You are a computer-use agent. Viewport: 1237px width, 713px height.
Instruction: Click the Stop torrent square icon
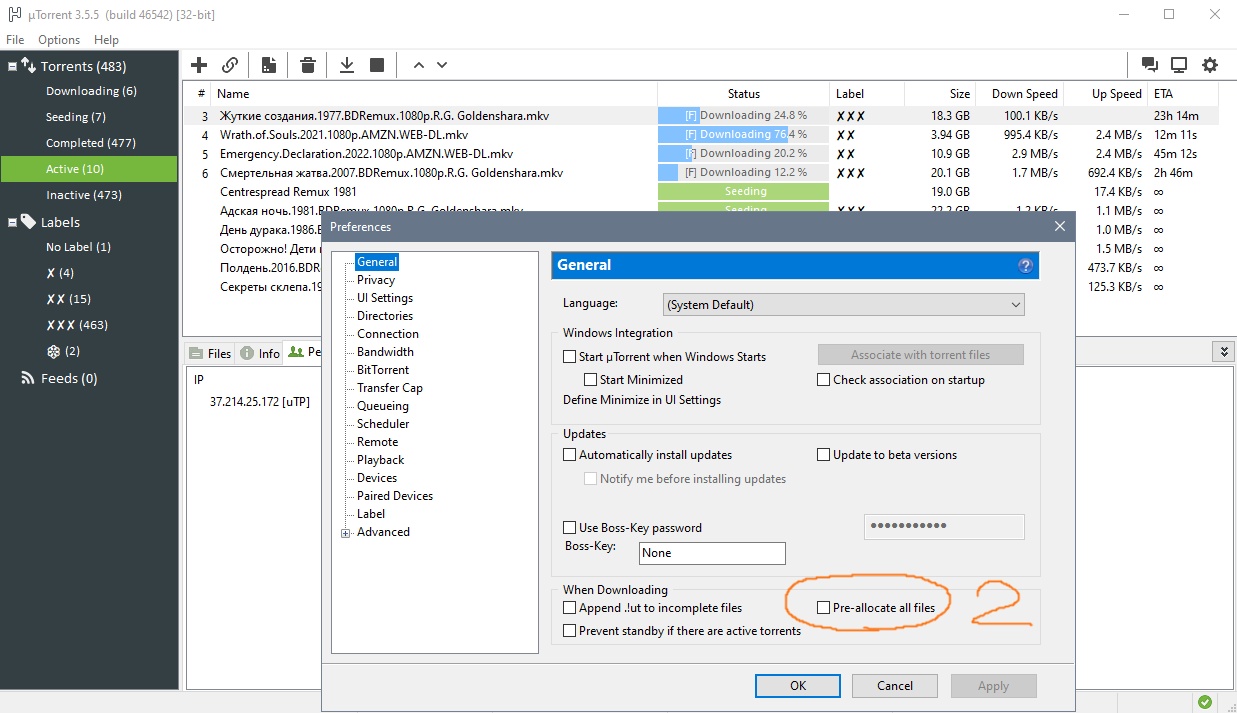[x=377, y=65]
